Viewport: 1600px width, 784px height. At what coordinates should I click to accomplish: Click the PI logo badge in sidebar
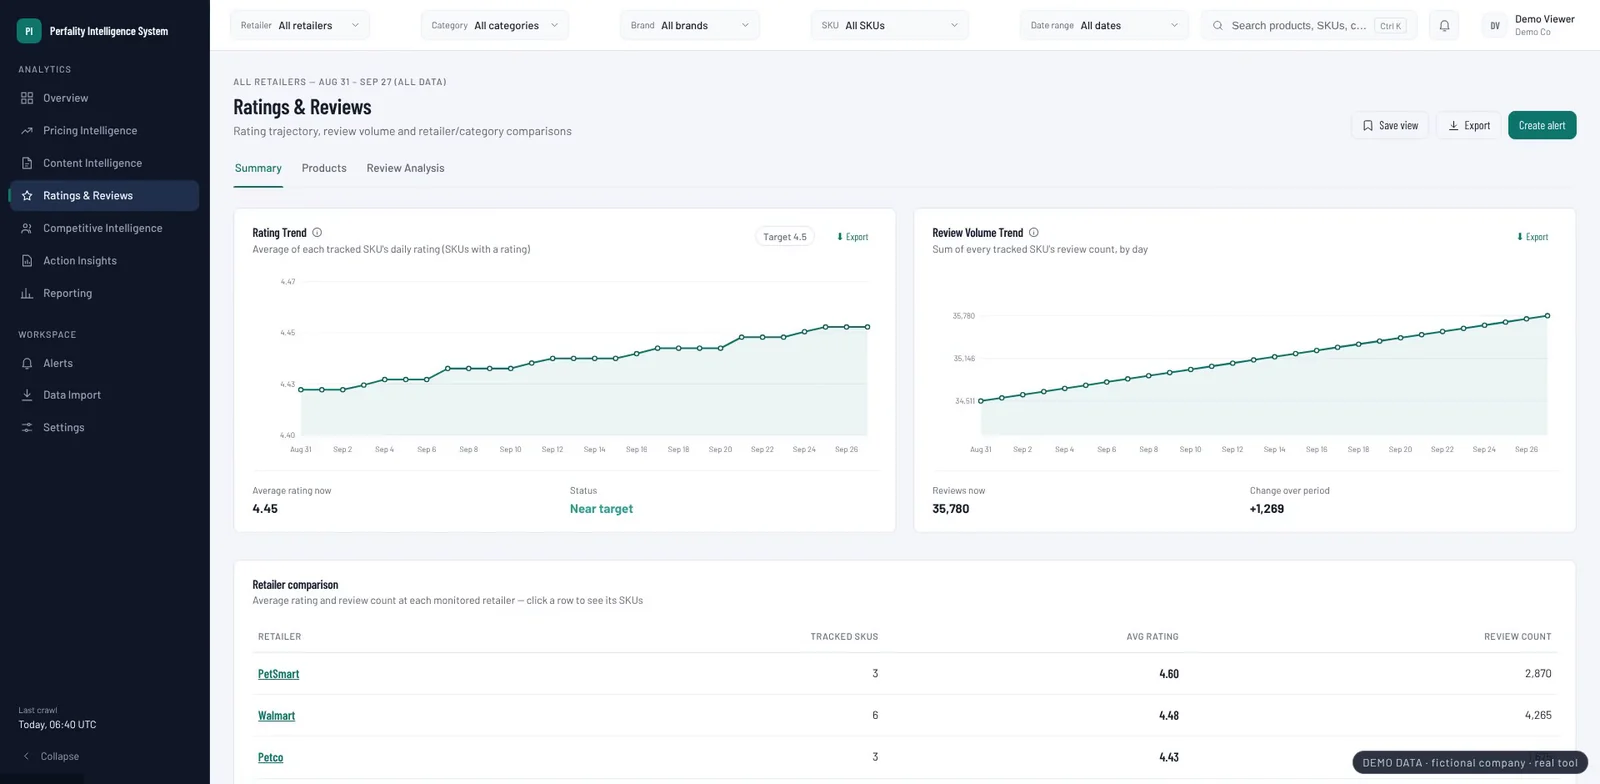coord(29,31)
